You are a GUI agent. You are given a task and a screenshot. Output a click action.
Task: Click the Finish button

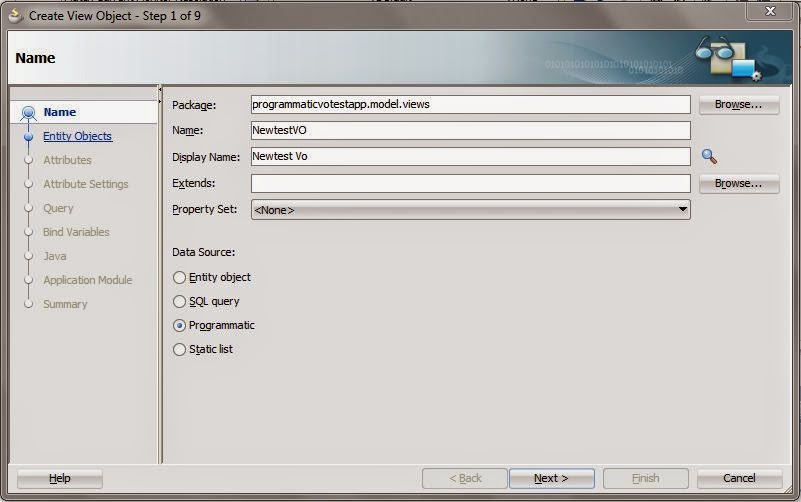click(646, 479)
